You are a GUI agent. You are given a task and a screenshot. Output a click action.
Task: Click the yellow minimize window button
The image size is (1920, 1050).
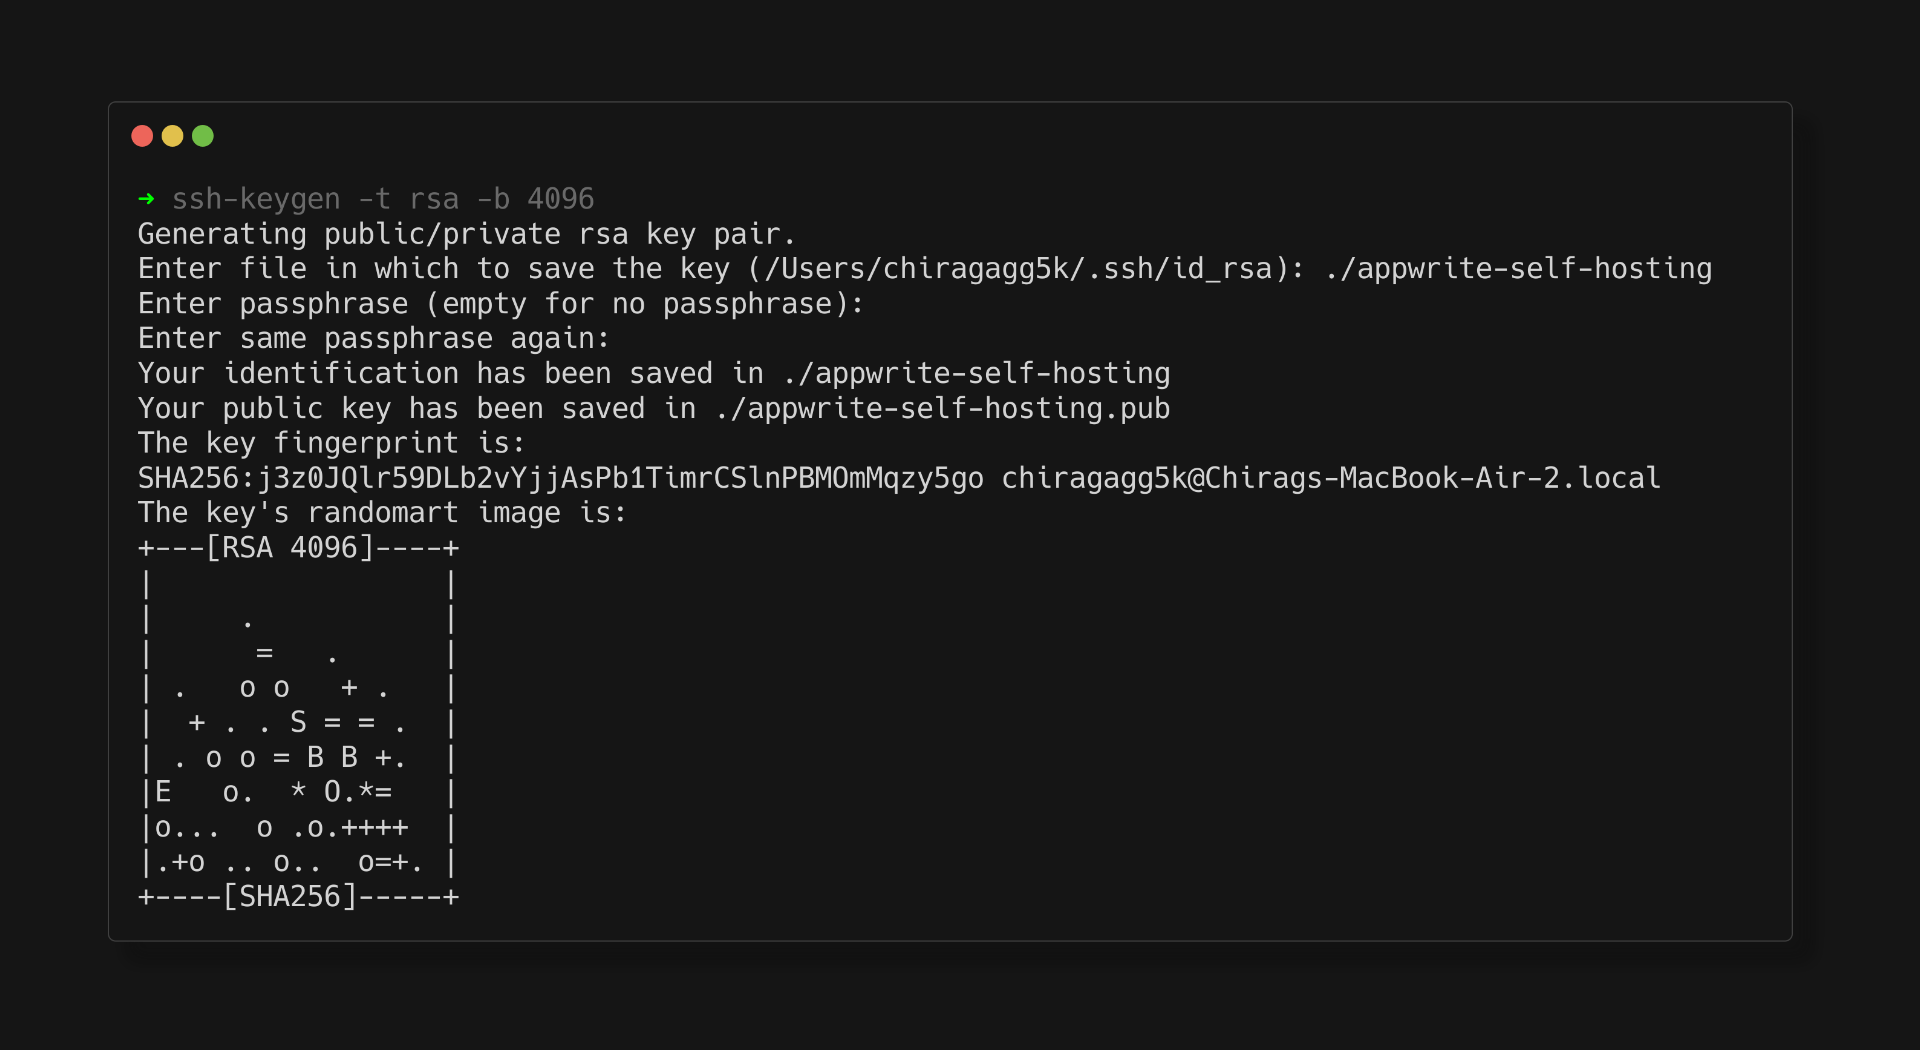[x=172, y=136]
